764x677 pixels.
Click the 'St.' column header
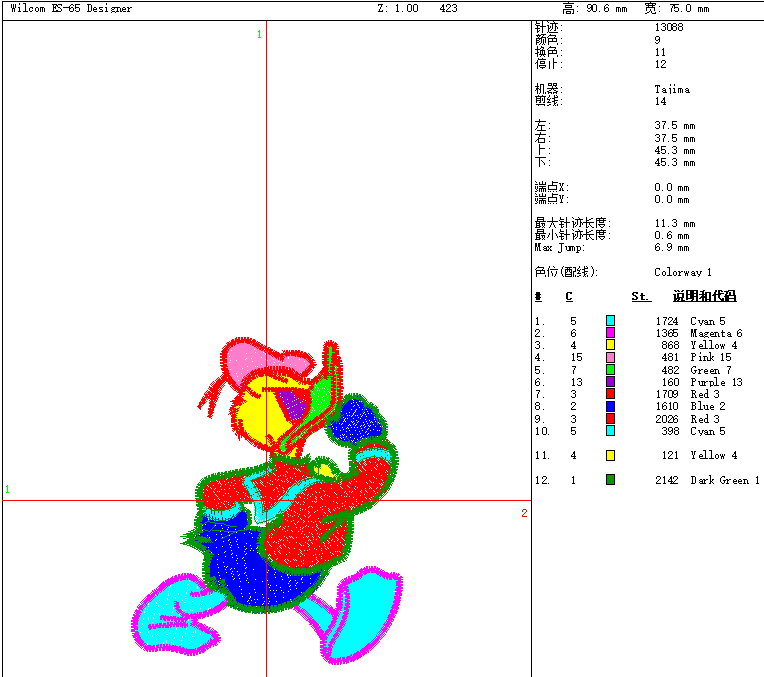pos(641,296)
